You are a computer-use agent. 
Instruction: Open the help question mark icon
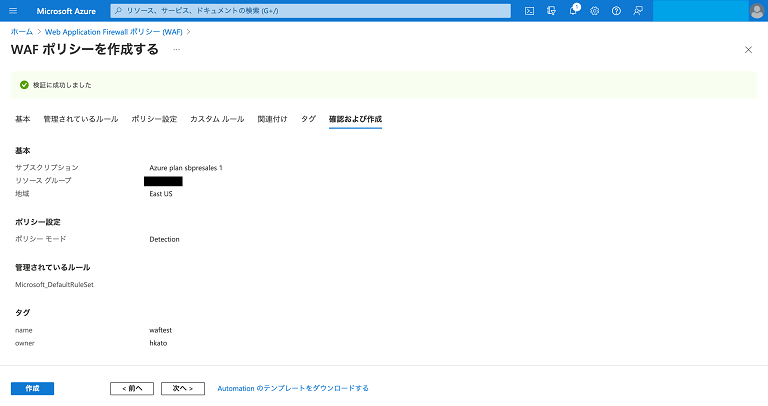tap(616, 11)
